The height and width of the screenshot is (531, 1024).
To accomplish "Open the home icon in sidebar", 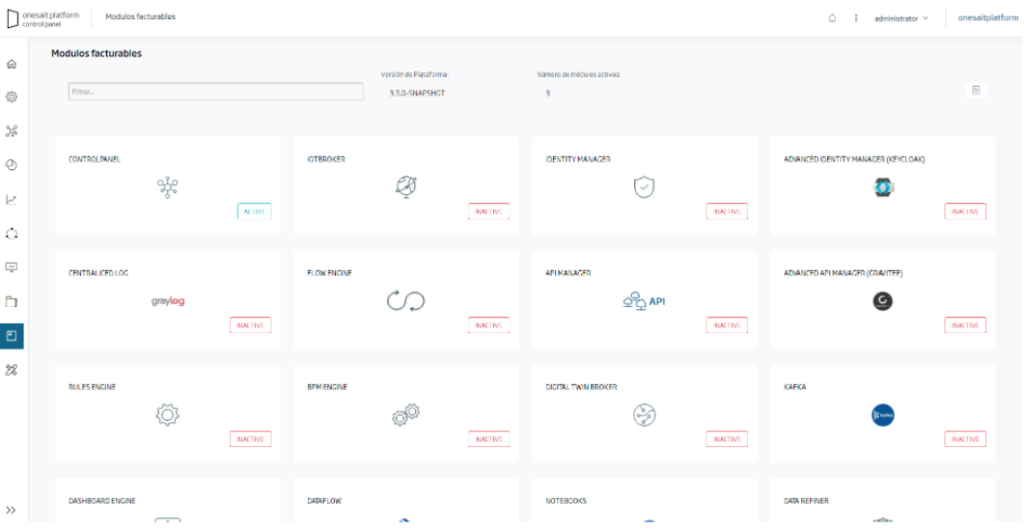I will (x=12, y=64).
